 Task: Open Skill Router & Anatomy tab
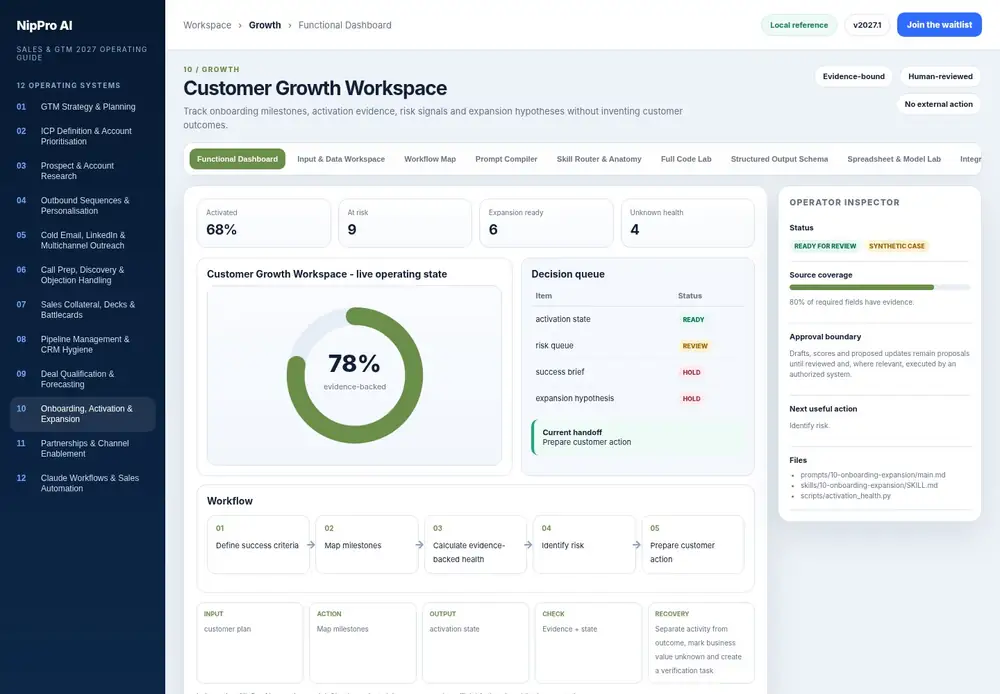[x=599, y=159]
